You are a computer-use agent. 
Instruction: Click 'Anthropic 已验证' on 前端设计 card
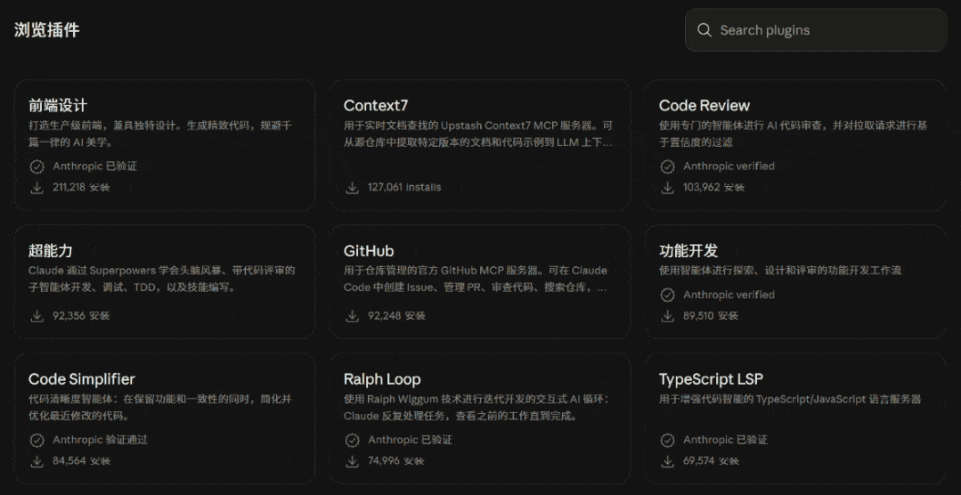pyautogui.click(x=95, y=166)
